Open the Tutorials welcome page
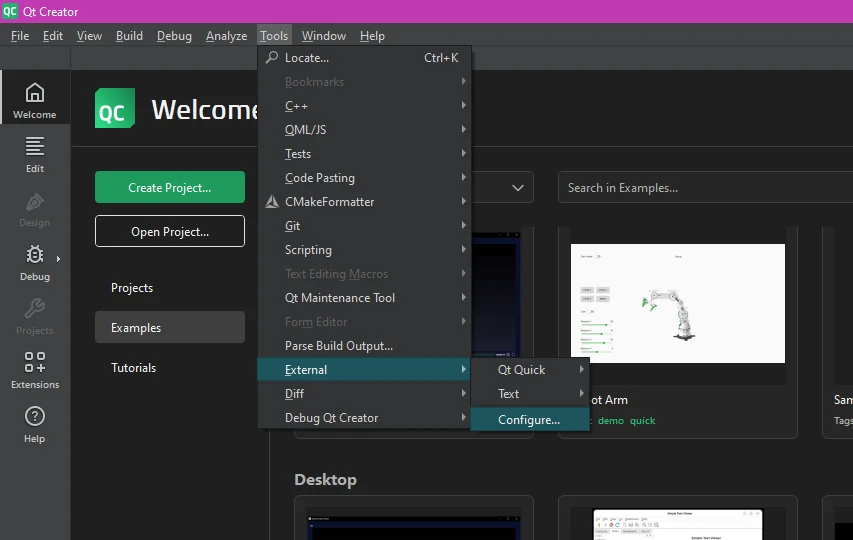Image resolution: width=853 pixels, height=540 pixels. (170, 368)
